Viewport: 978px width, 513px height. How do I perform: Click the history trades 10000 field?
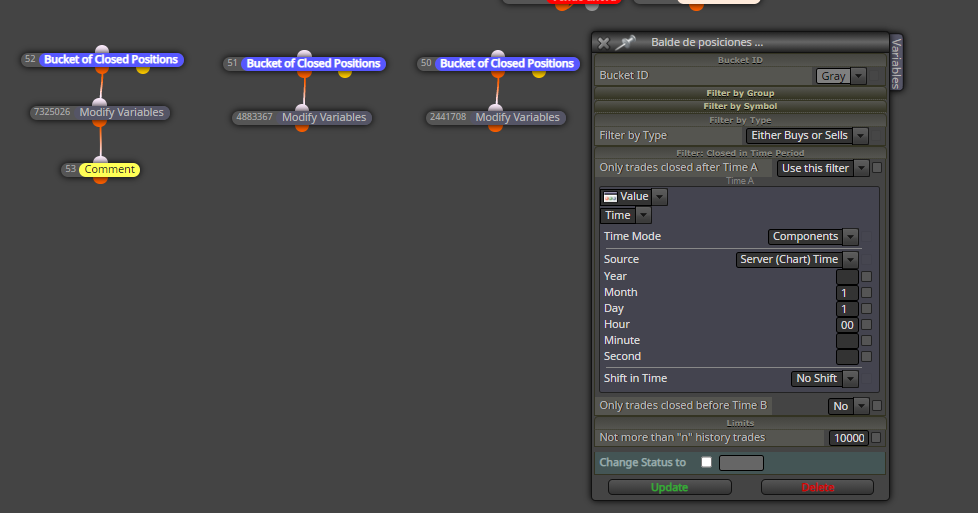point(848,439)
